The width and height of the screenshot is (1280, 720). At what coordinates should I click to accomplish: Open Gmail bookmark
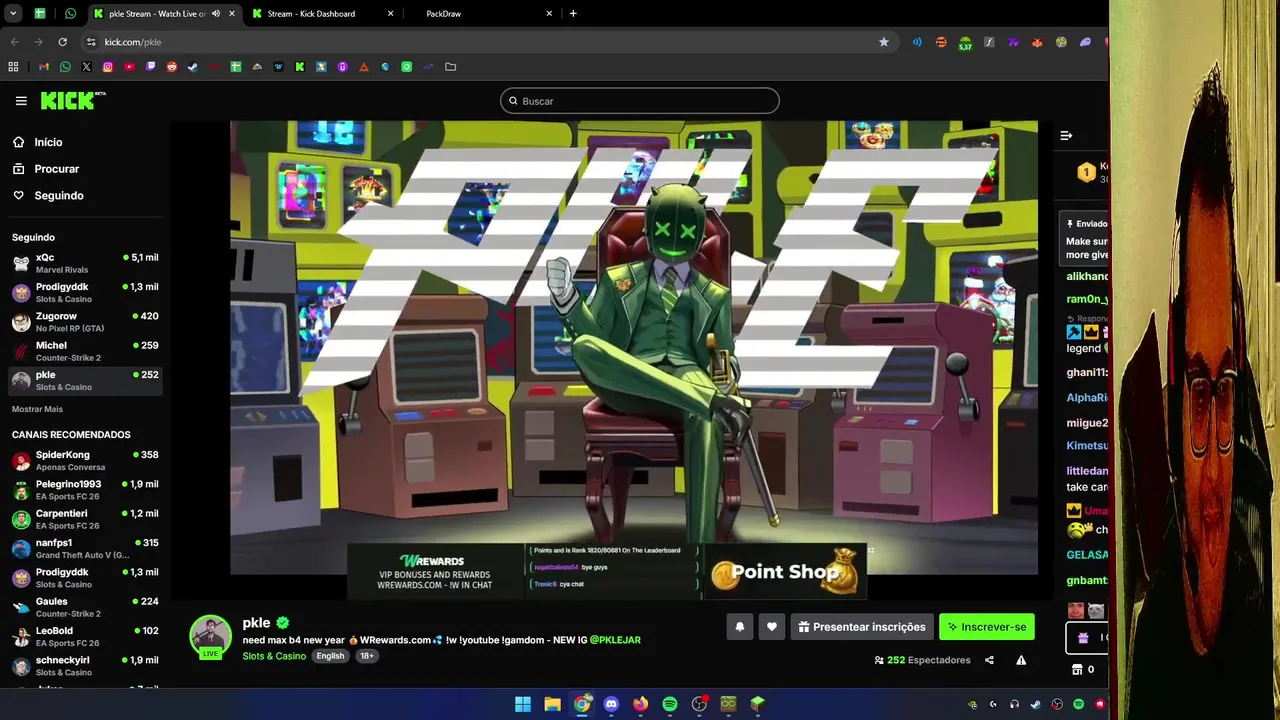pyautogui.click(x=44, y=67)
